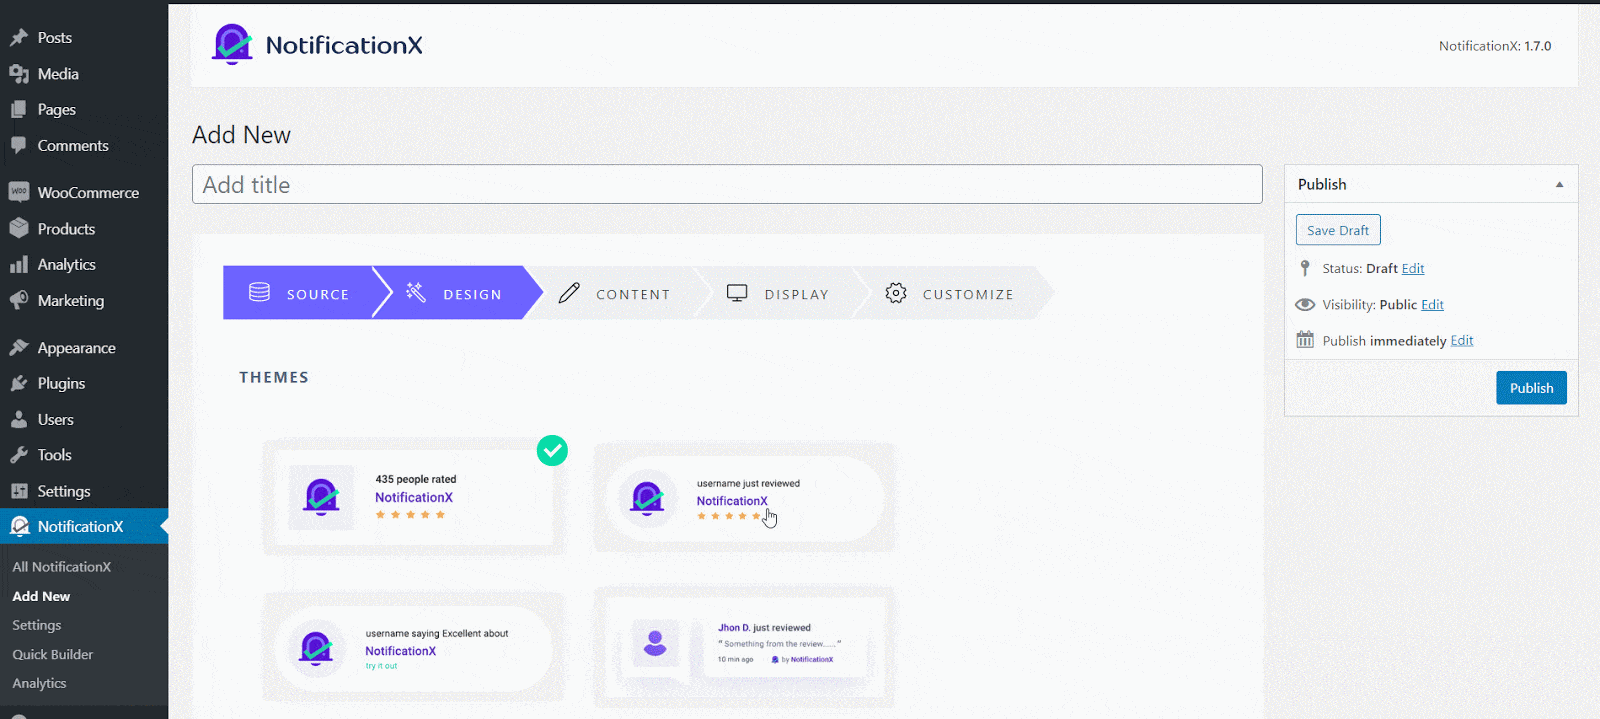Image resolution: width=1600 pixels, height=719 pixels.
Task: Click the 'THEMES' section heading
Action: (x=274, y=377)
